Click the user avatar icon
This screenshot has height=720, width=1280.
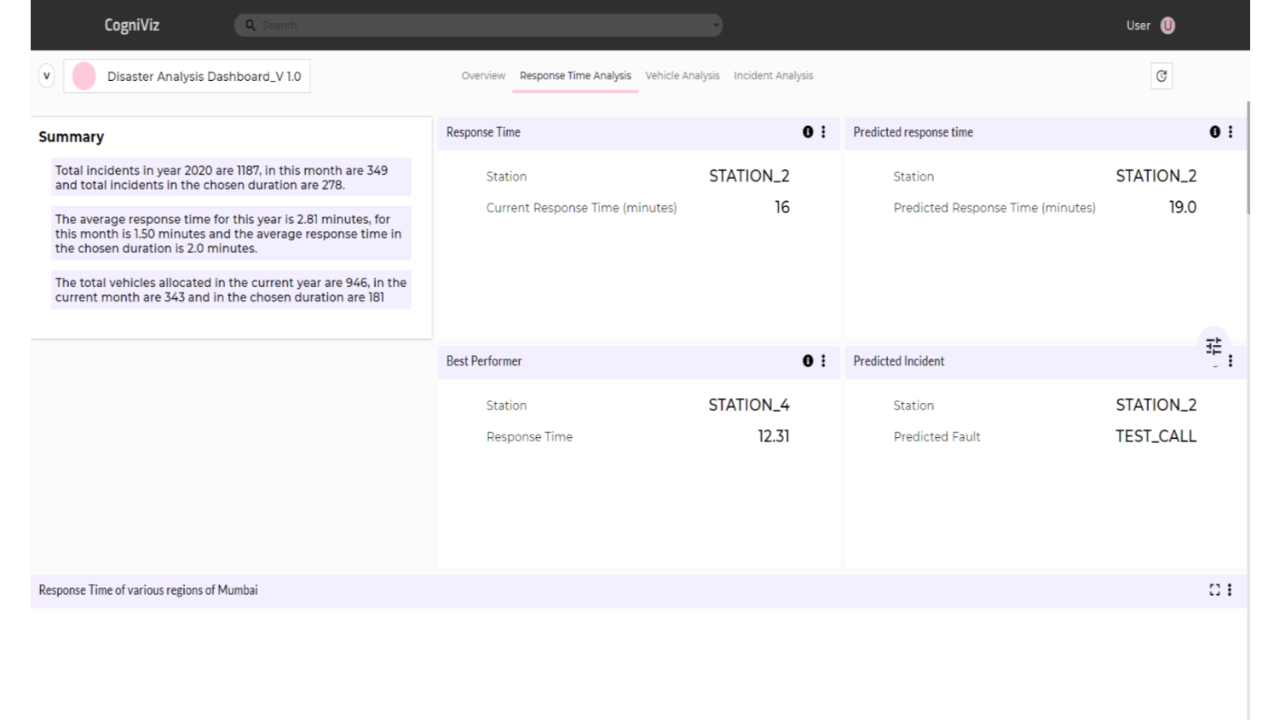[x=1167, y=25]
